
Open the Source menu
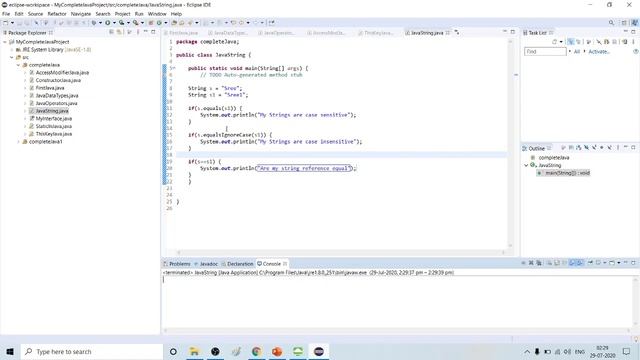coord(35,14)
